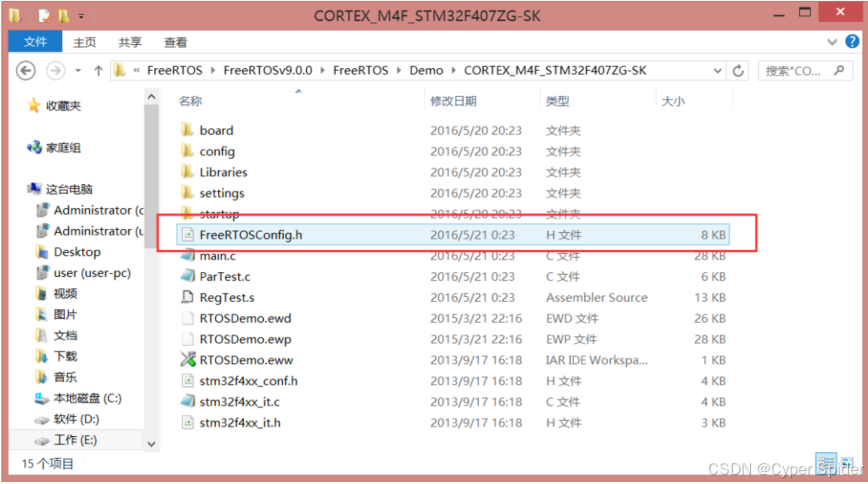868x484 pixels.
Task: Sort by 类型 column header
Action: [557, 101]
